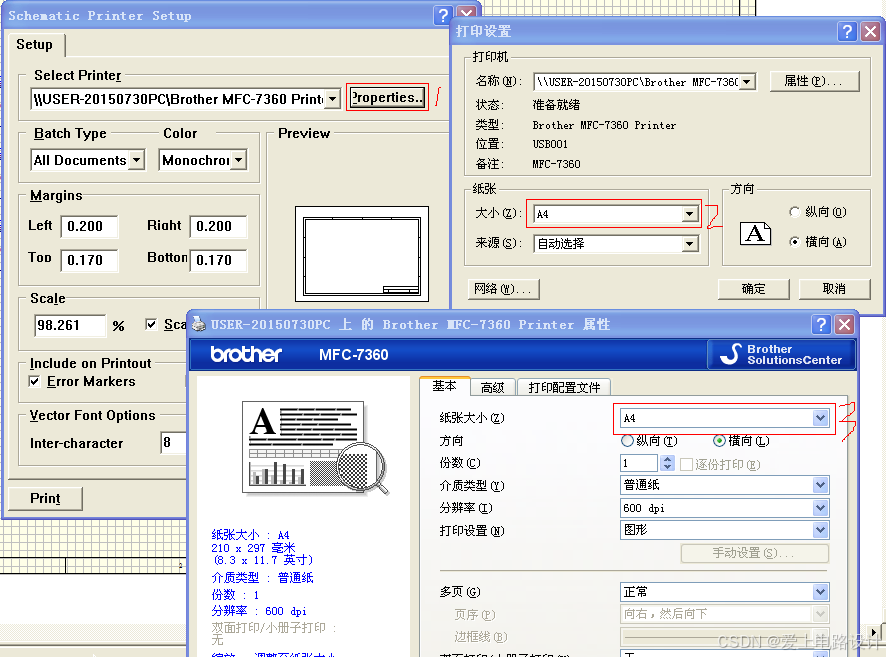Expand the 名称(N) printer name dropdown

point(746,82)
